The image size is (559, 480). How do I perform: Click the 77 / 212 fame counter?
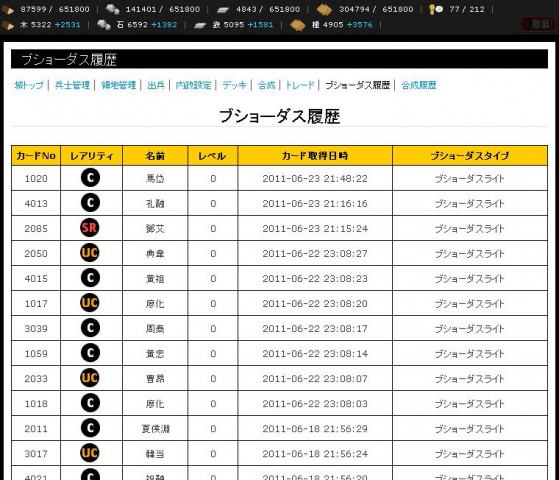(x=467, y=9)
